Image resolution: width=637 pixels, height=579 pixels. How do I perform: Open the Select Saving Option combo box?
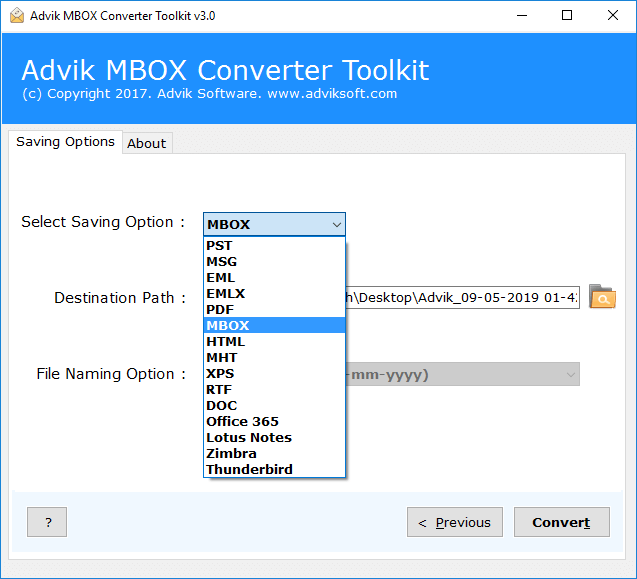tap(274, 224)
